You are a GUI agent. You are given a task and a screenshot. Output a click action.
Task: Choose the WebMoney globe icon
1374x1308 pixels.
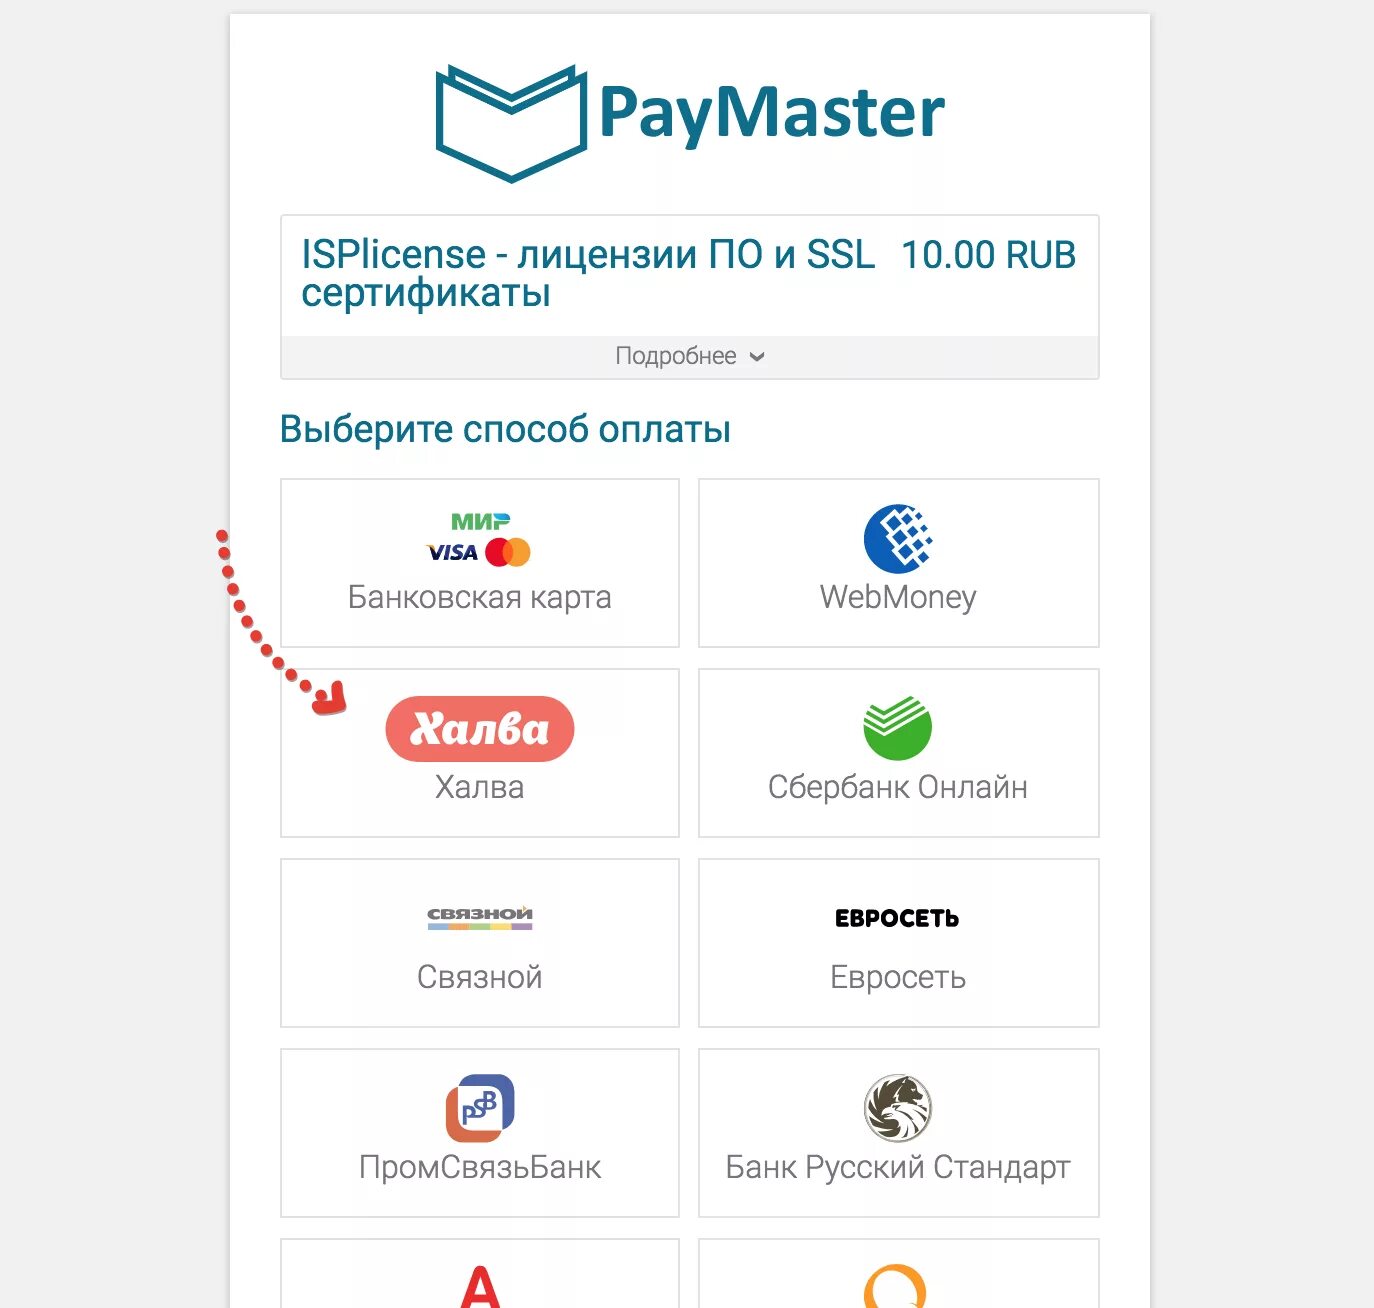pos(898,539)
